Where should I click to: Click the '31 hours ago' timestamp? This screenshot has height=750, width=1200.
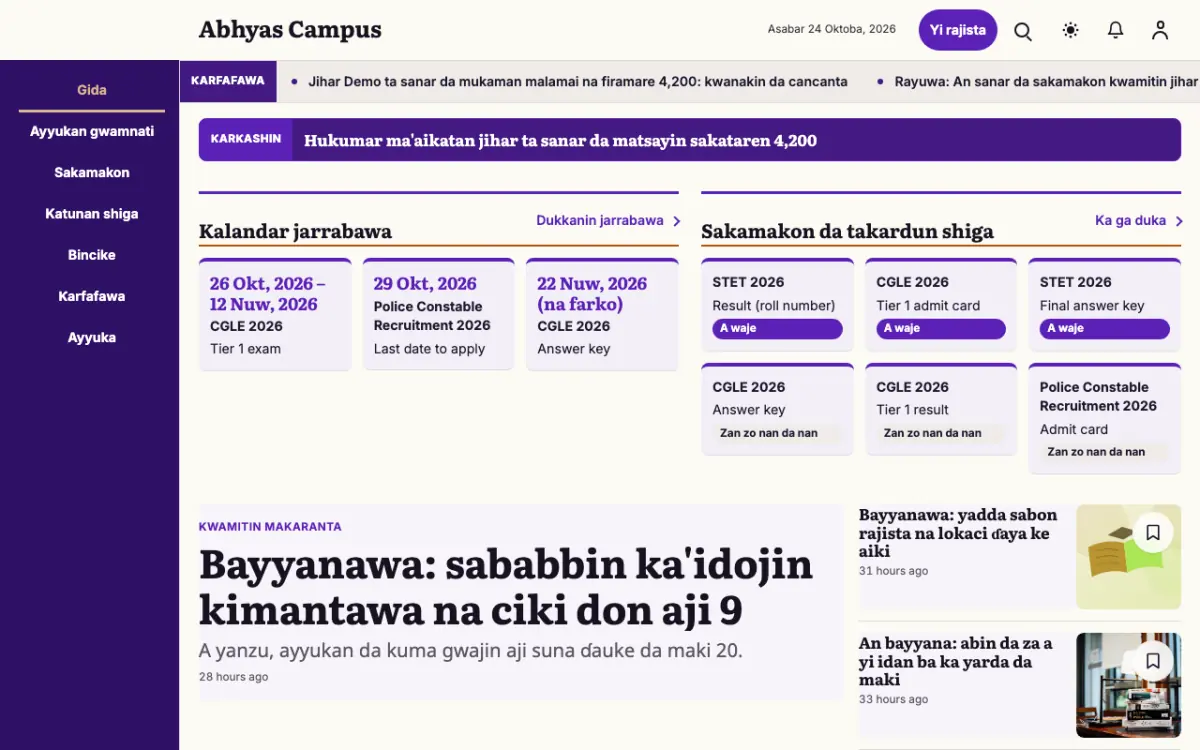point(893,571)
